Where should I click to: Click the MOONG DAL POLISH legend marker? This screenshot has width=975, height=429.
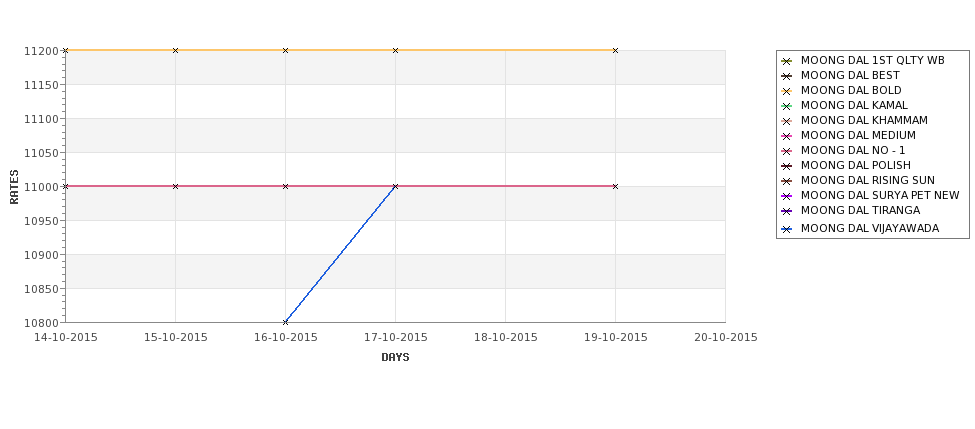point(787,166)
